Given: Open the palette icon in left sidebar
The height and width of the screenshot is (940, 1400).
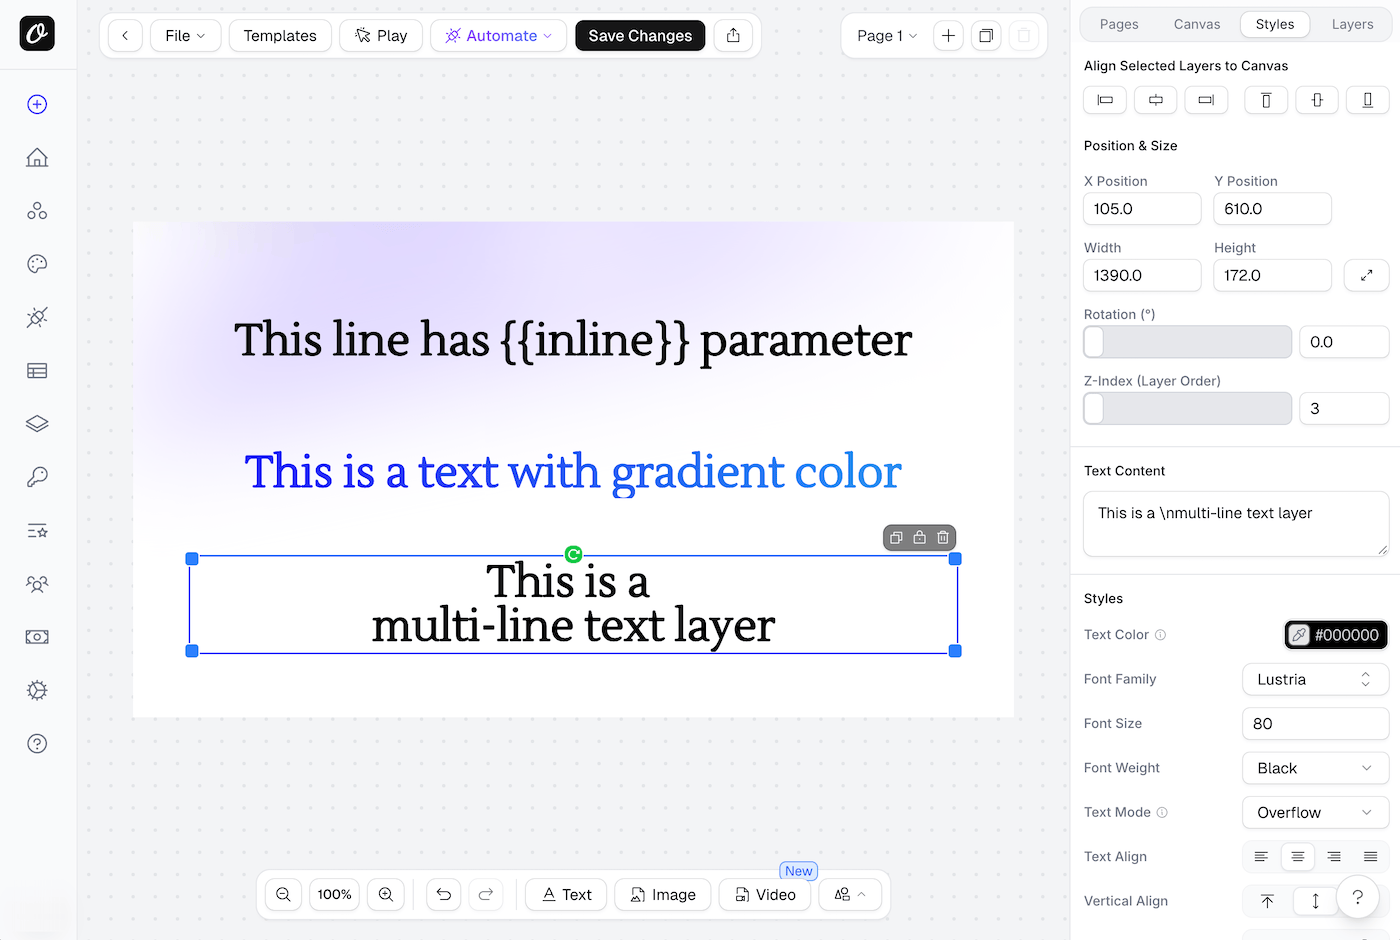Looking at the screenshot, I should (x=37, y=264).
